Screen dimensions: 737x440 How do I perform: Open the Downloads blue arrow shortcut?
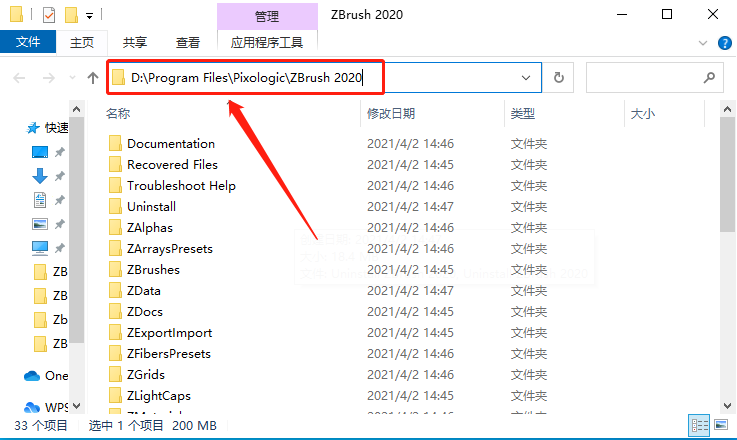[x=39, y=176]
